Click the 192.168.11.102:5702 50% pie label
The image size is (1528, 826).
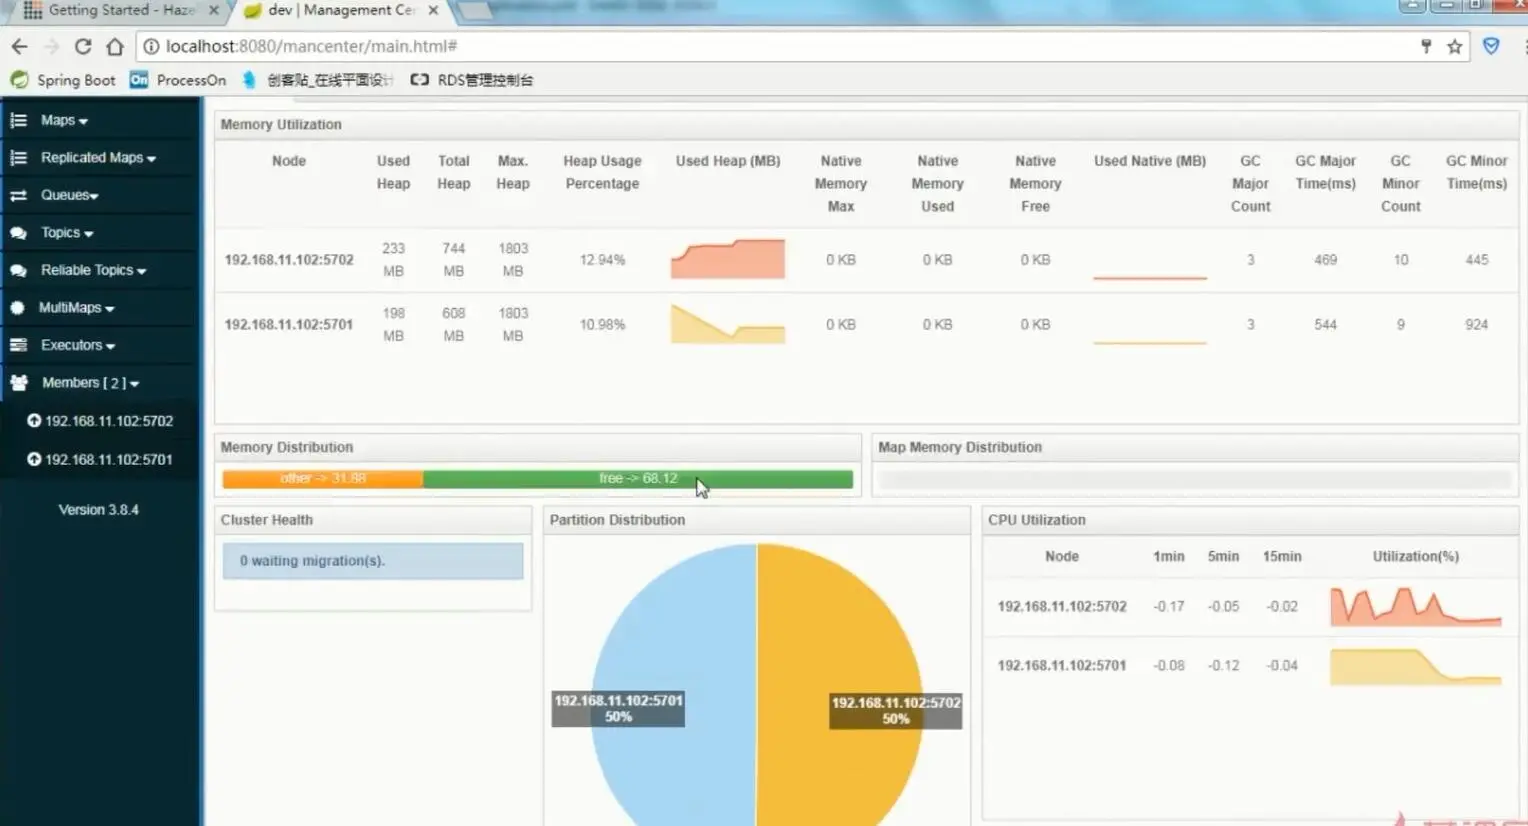(896, 711)
